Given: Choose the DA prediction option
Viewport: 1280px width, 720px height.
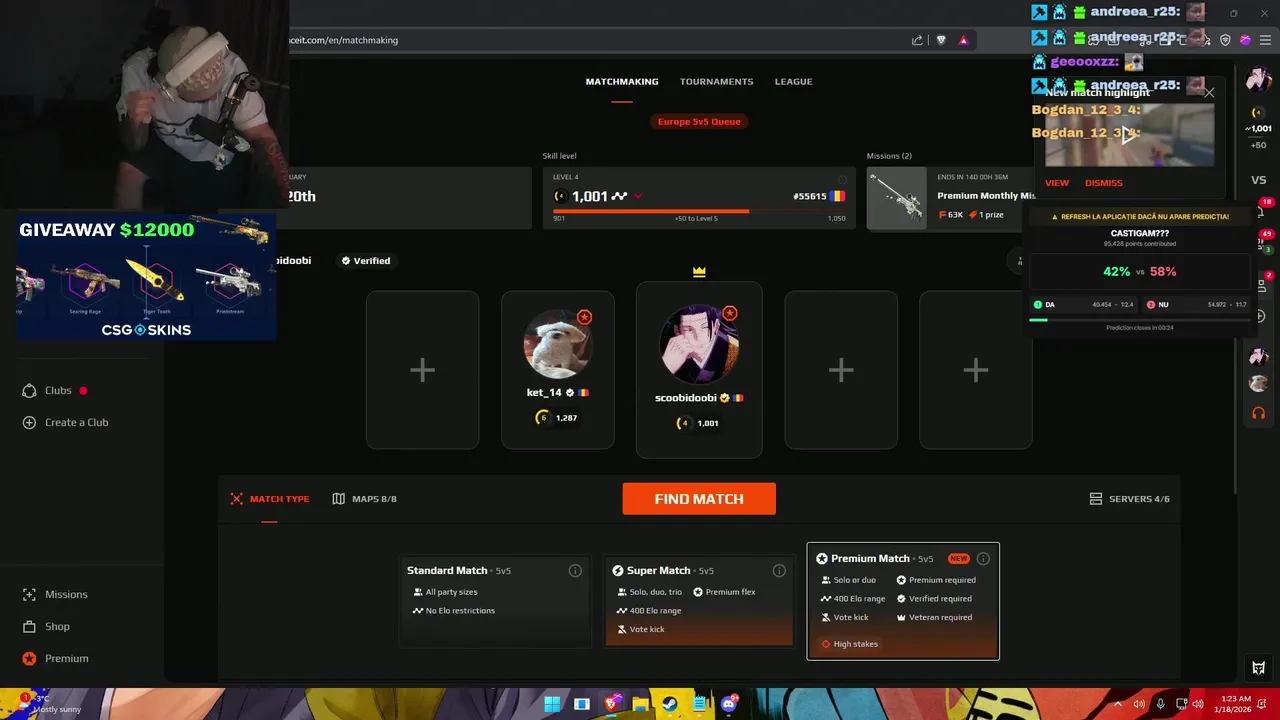Looking at the screenshot, I should click(x=1084, y=304).
